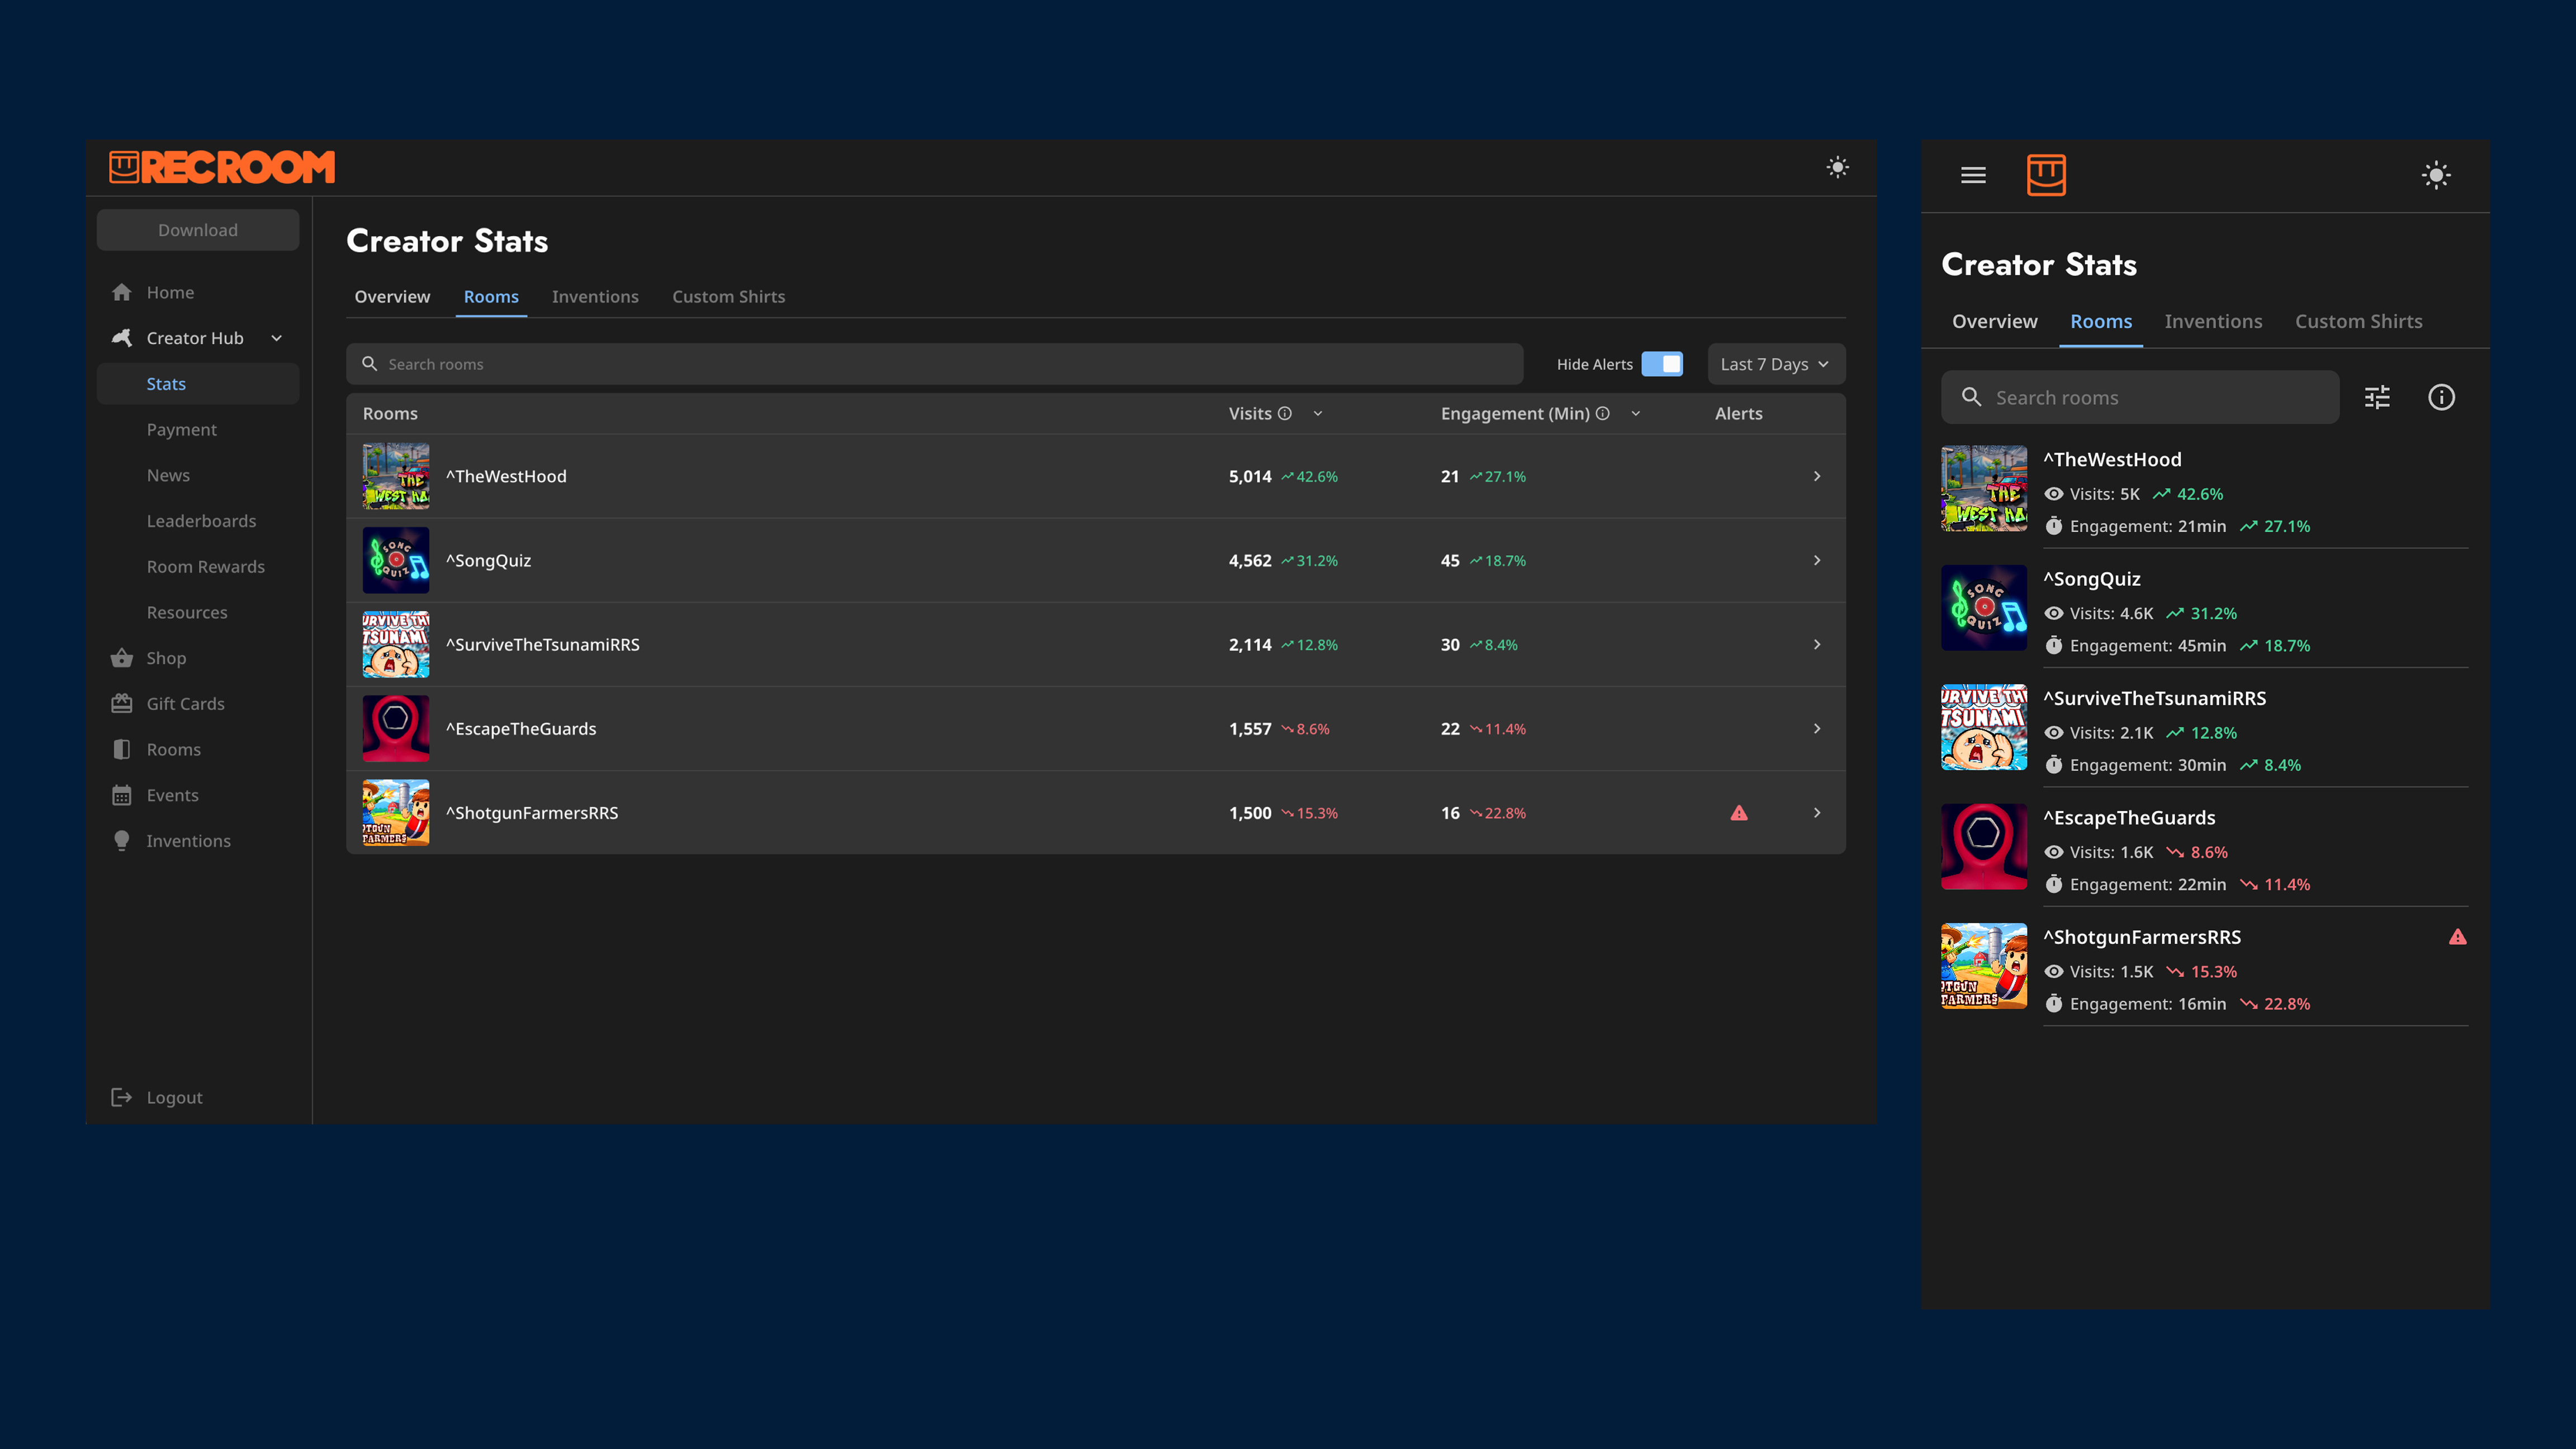Open ^SurviveTheTsunamiRRS thumbnail in the table

396,644
